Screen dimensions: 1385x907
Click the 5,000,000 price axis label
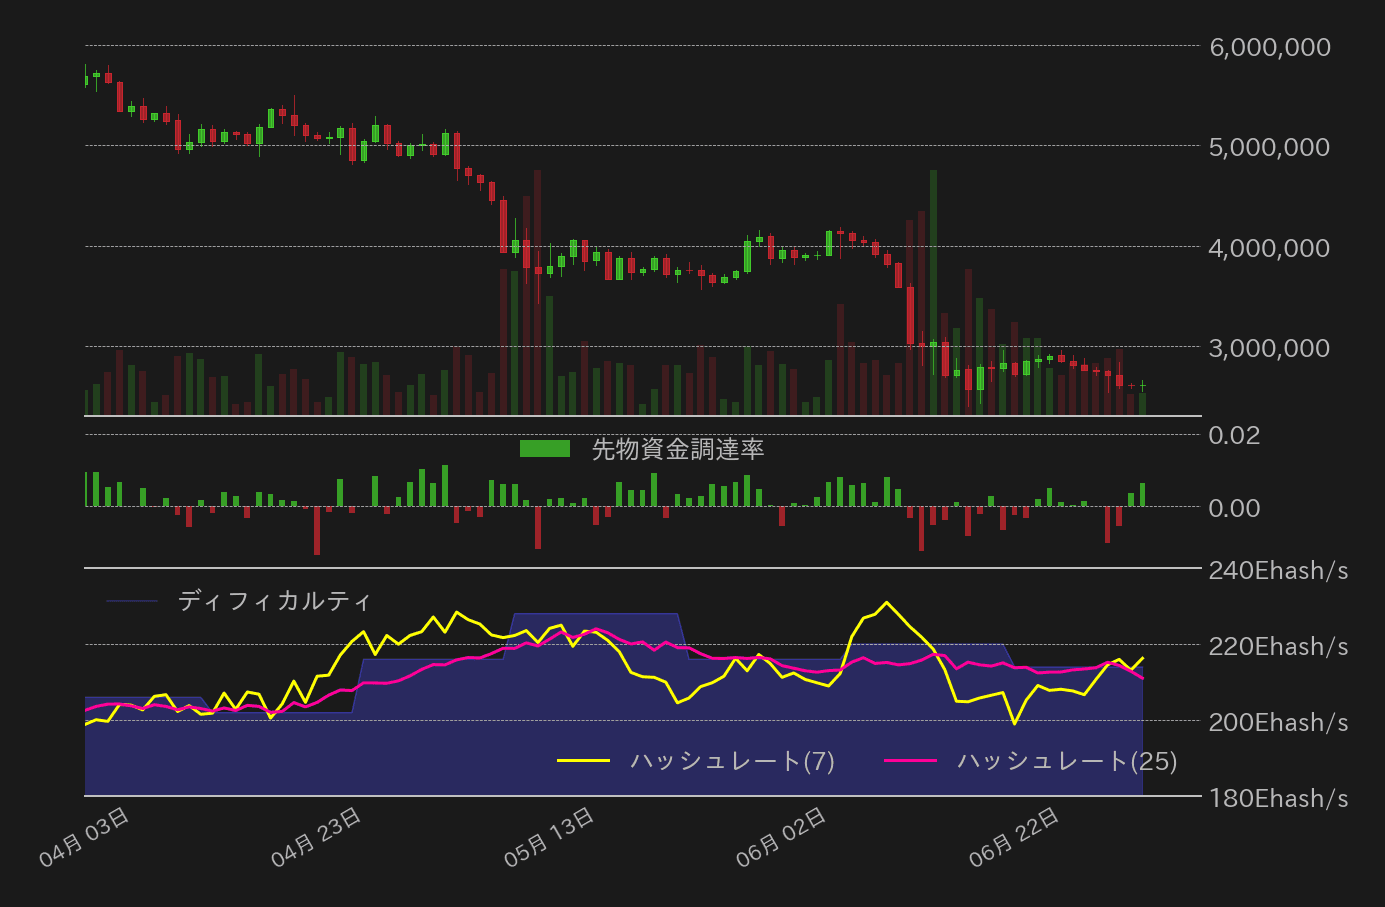[x=1269, y=147]
